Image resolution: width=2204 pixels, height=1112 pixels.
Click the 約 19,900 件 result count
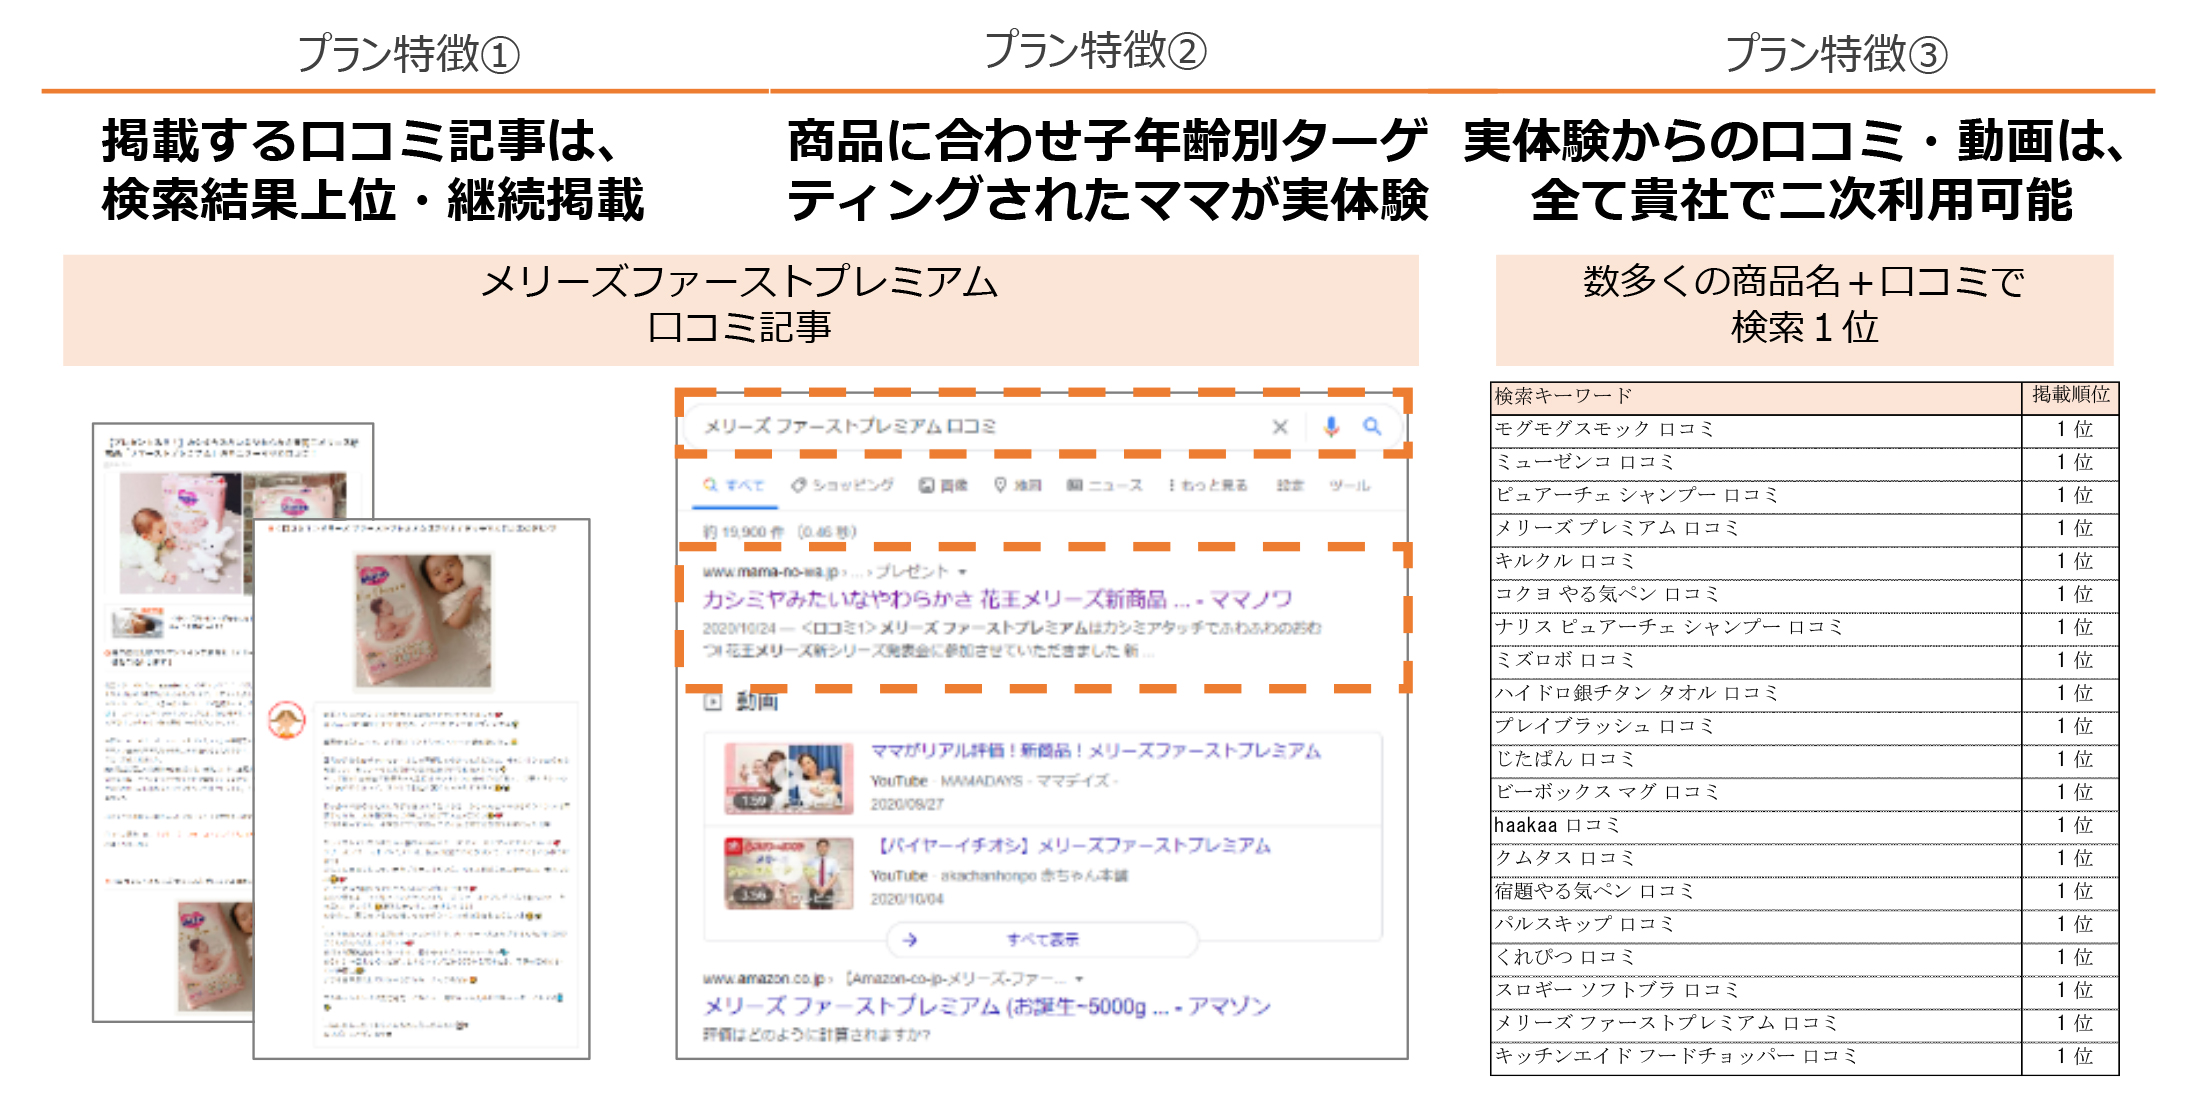(x=742, y=533)
